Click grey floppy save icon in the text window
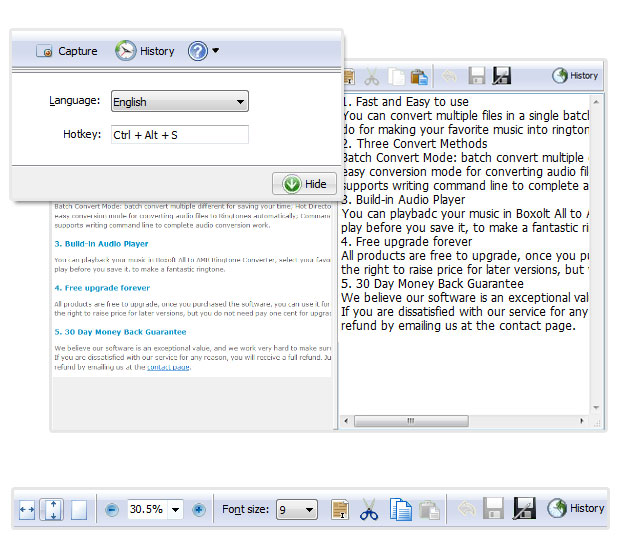 pos(476,76)
